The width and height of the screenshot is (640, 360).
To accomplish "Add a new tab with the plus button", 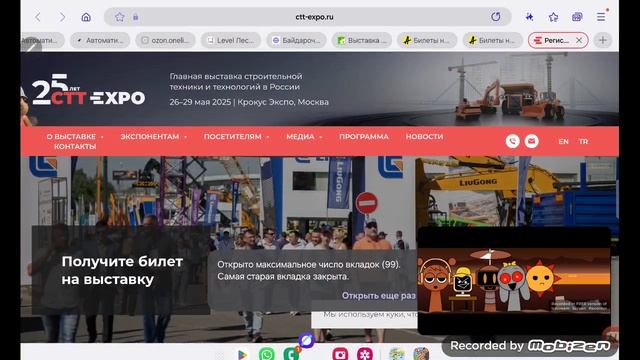I will [x=603, y=40].
